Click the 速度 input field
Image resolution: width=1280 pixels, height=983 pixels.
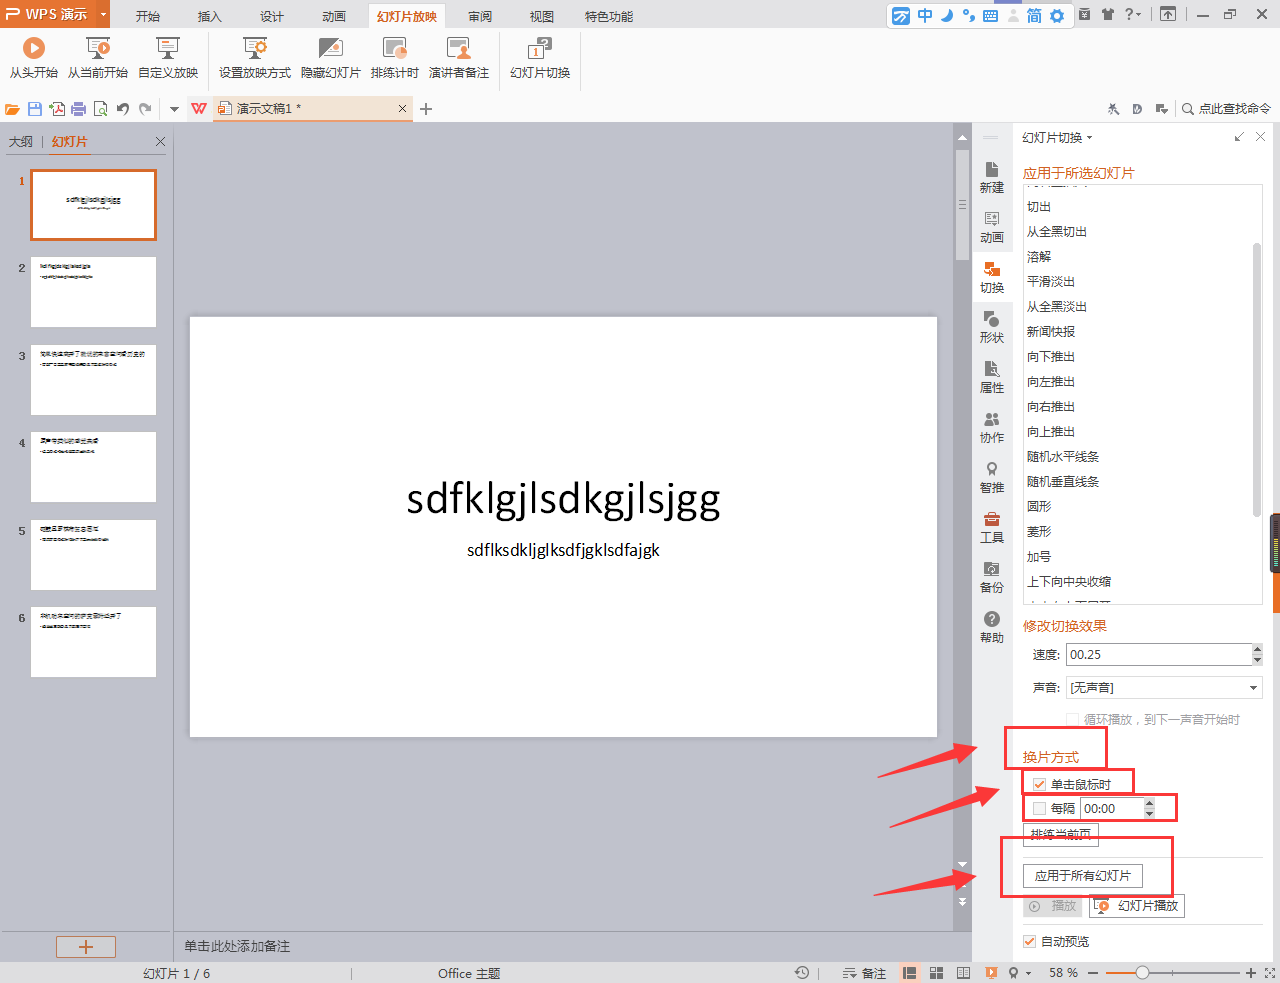click(x=1158, y=654)
